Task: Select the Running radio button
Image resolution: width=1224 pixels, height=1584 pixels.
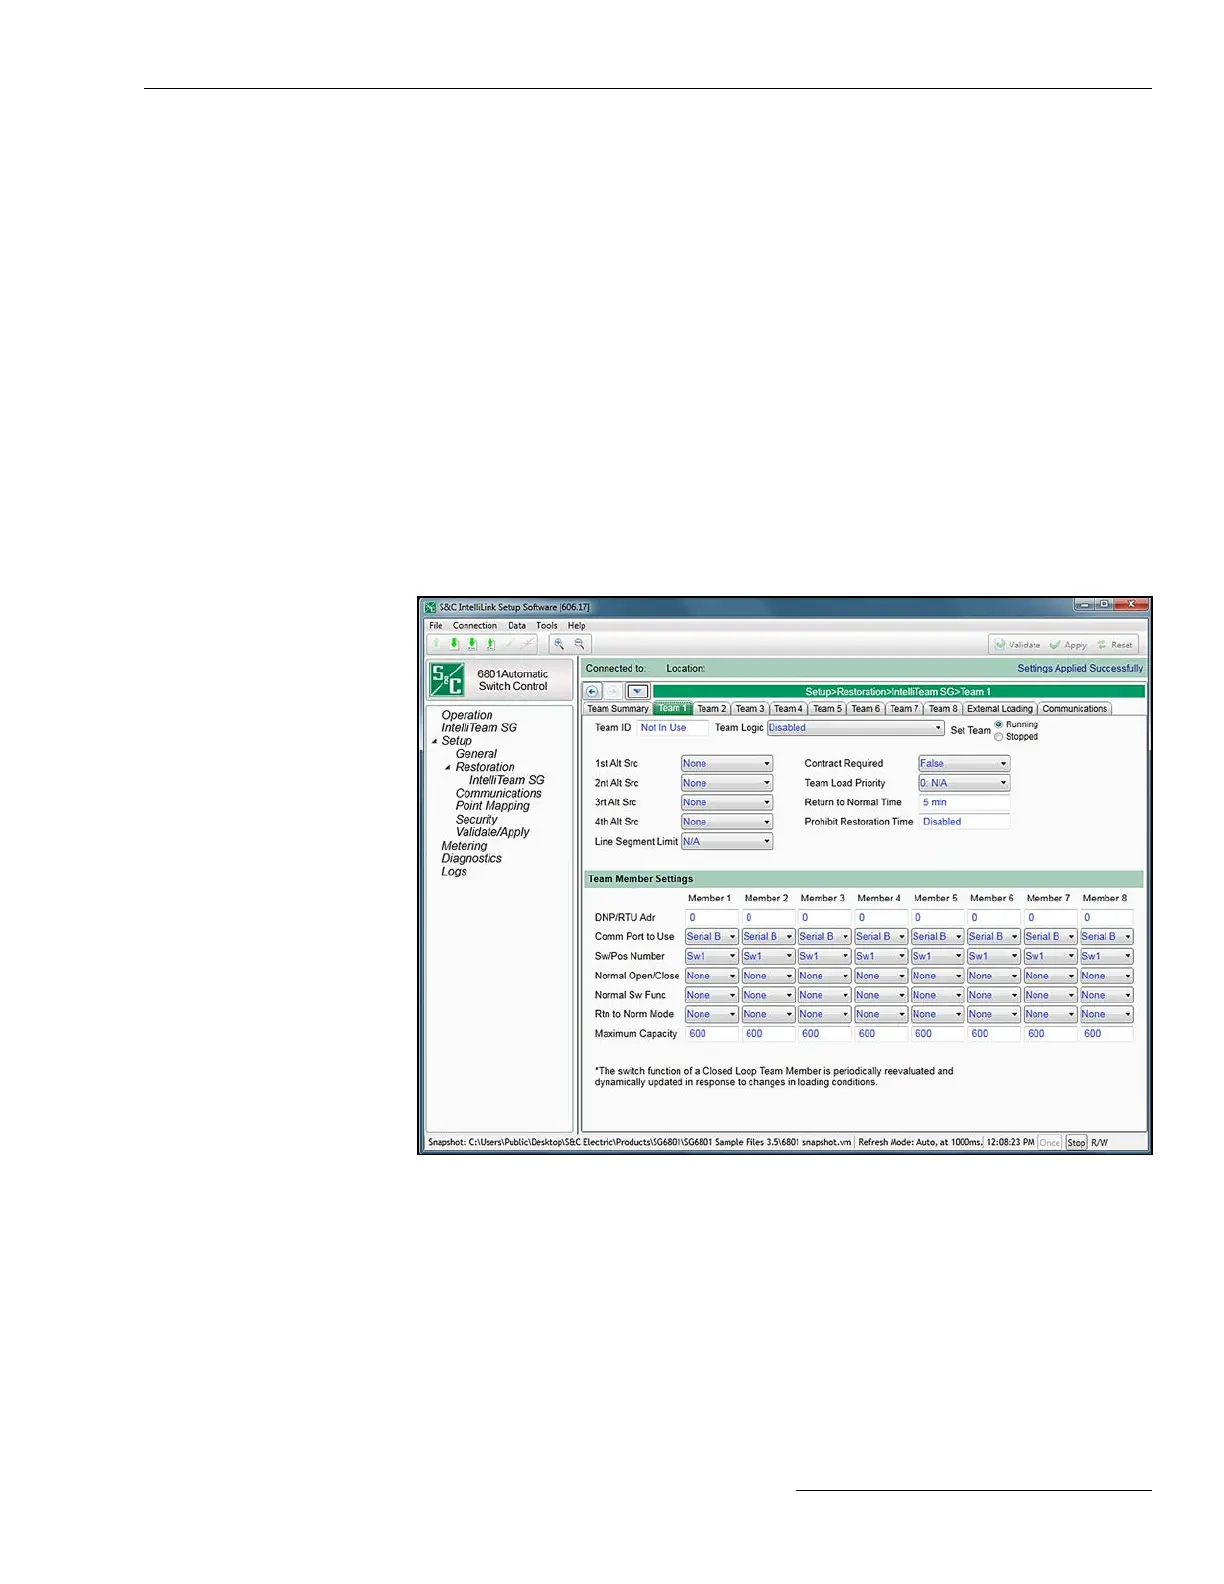Action: (x=999, y=725)
